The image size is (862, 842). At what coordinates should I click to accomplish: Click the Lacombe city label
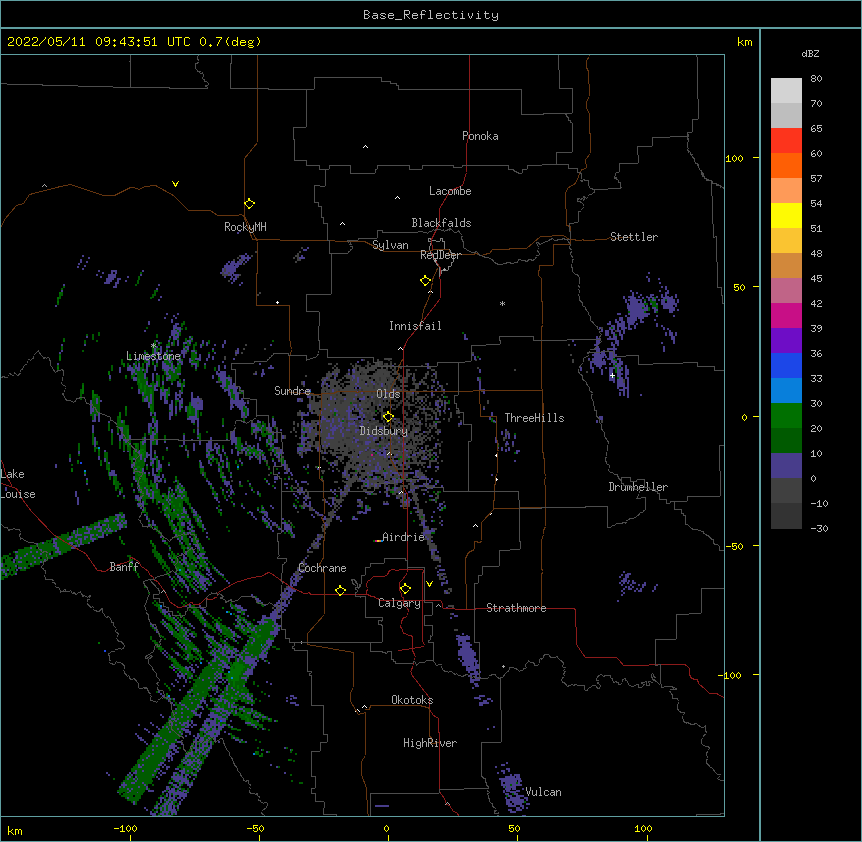[x=450, y=191]
